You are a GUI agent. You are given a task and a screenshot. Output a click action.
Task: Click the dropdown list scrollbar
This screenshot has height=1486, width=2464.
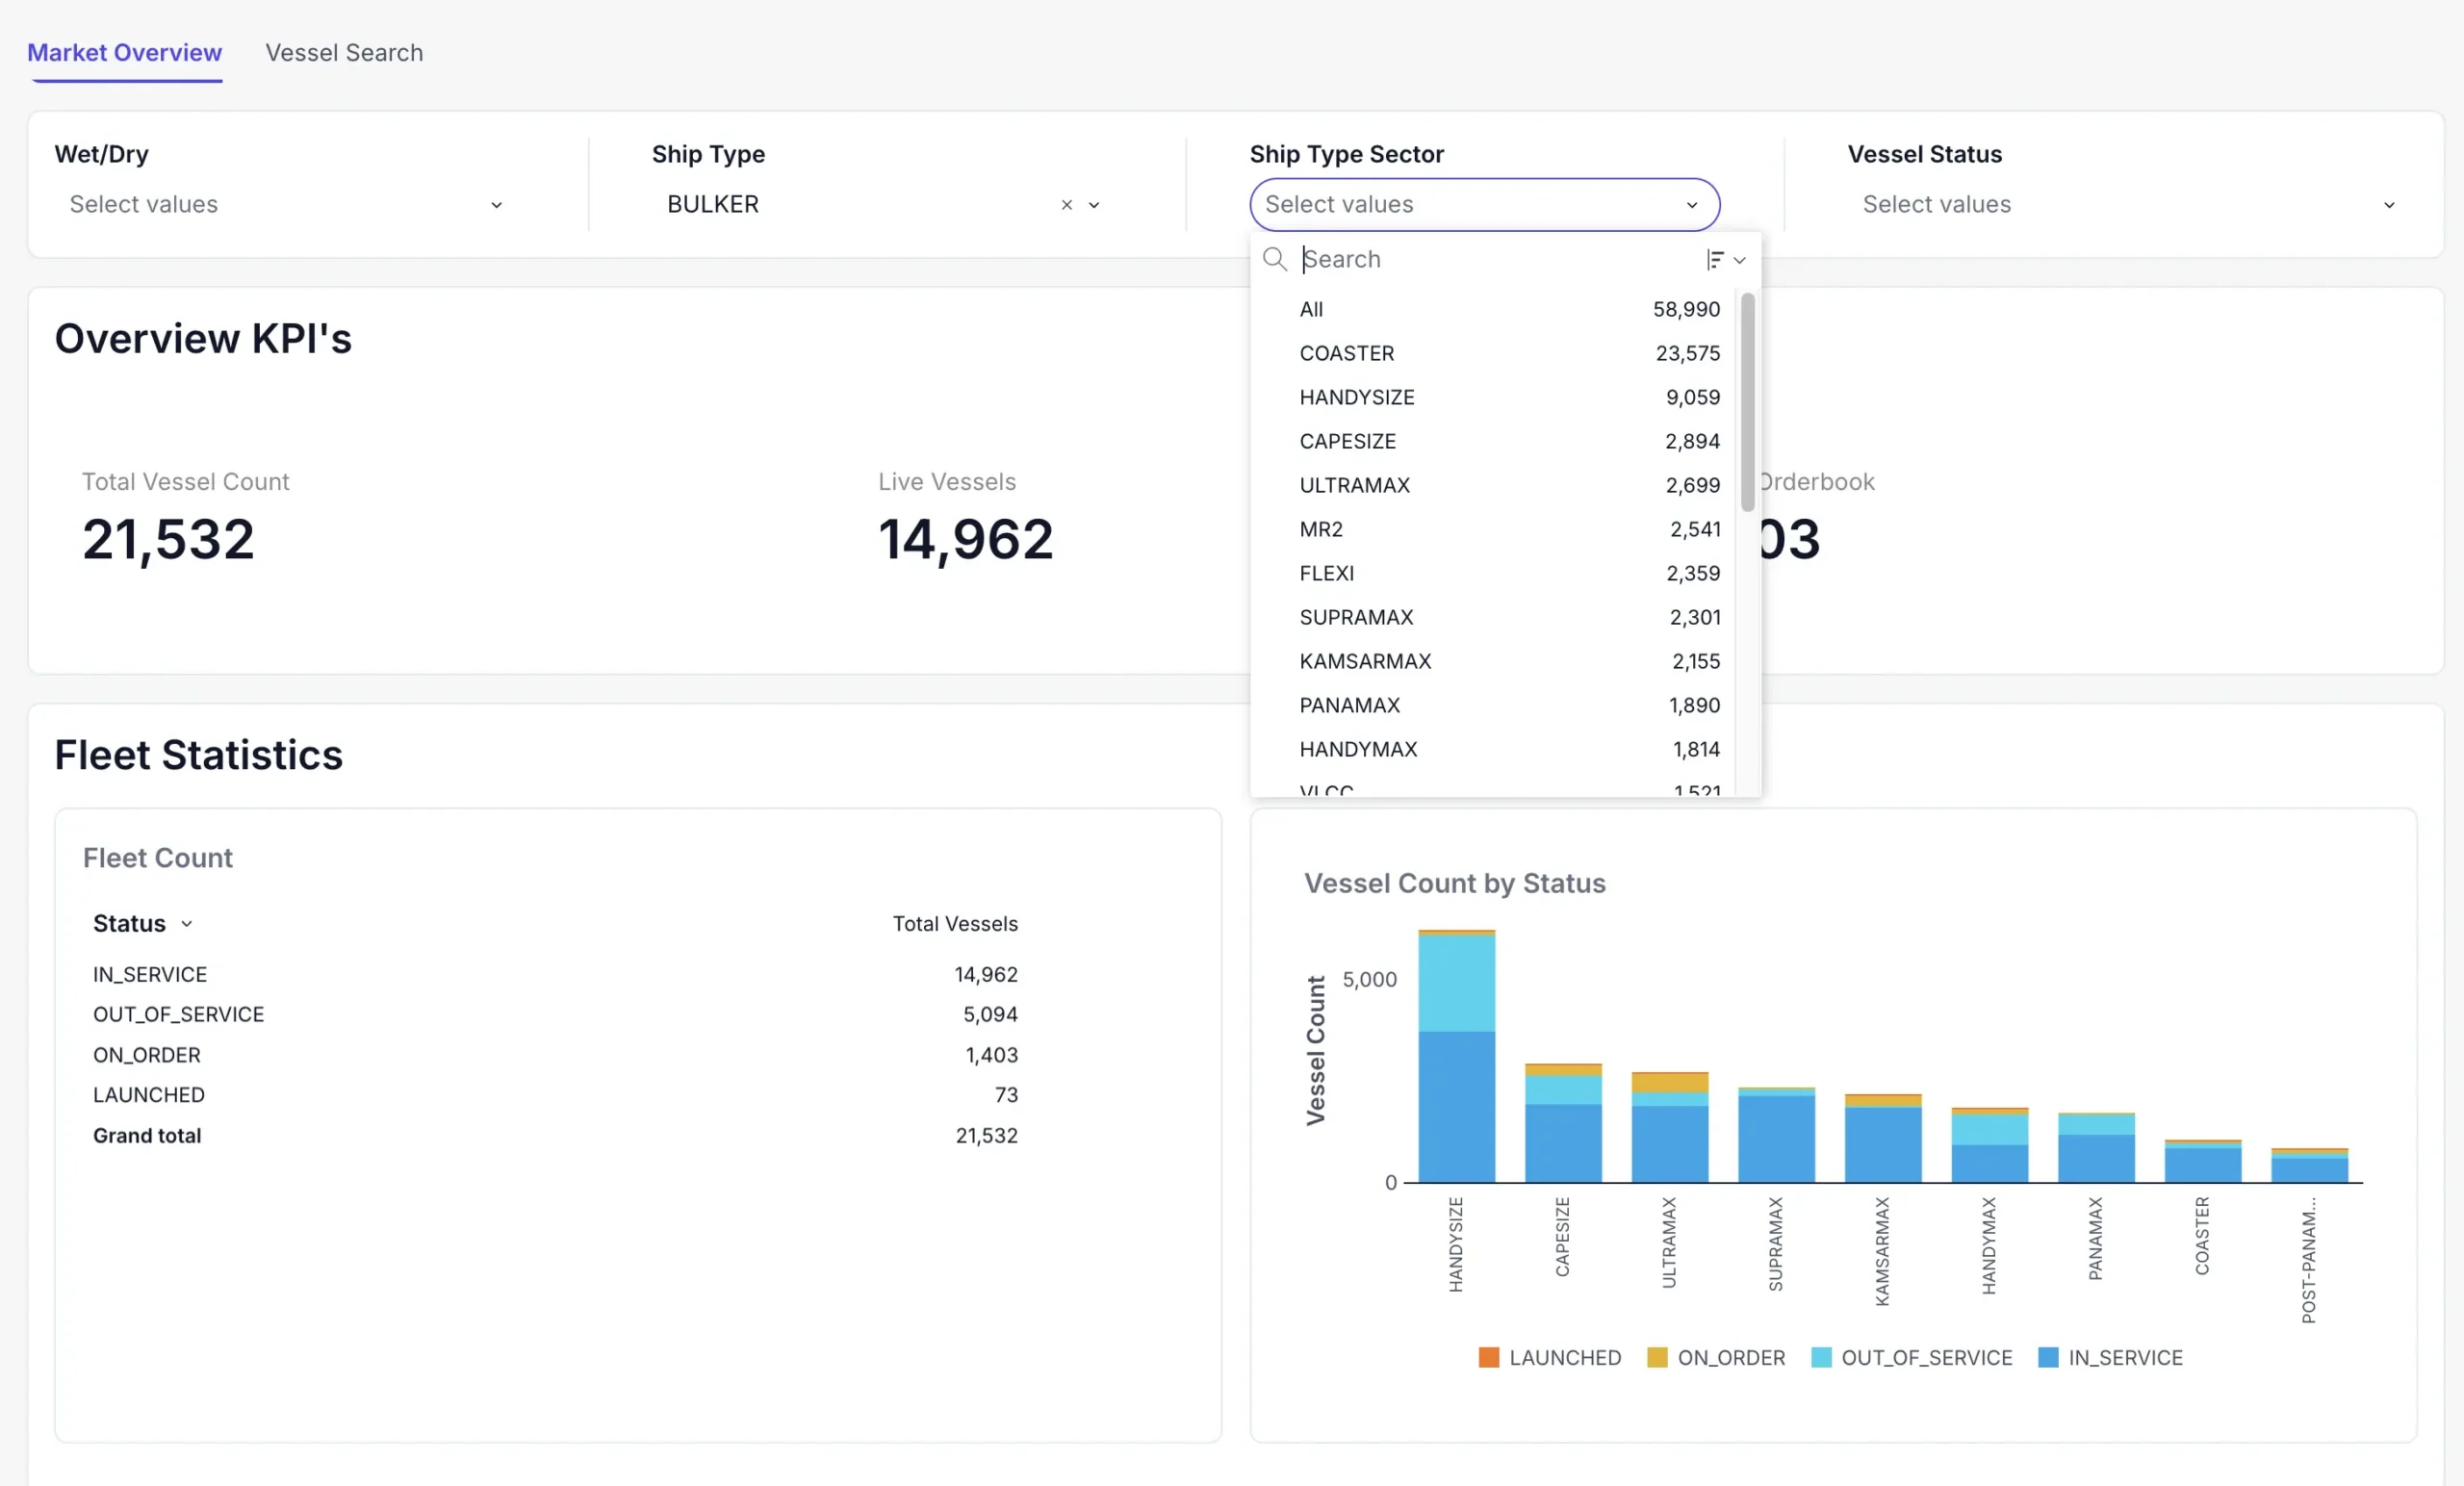pos(1747,402)
